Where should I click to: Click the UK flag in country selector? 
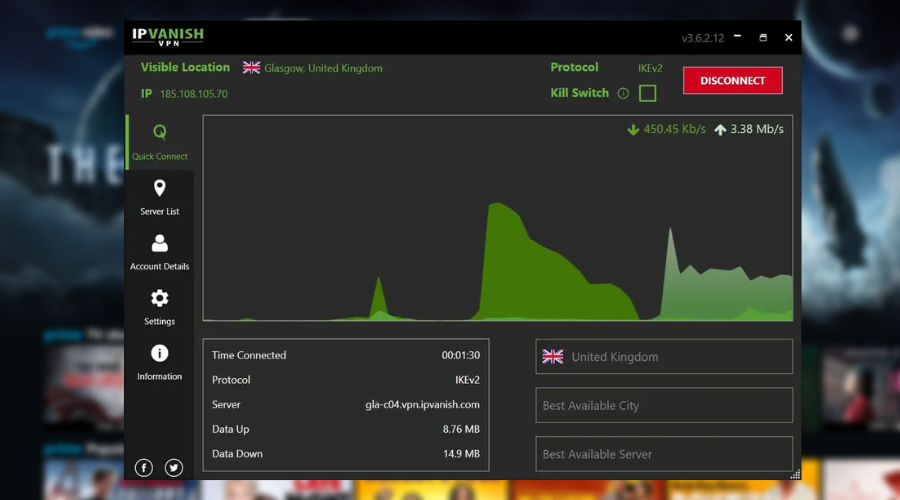pos(553,356)
